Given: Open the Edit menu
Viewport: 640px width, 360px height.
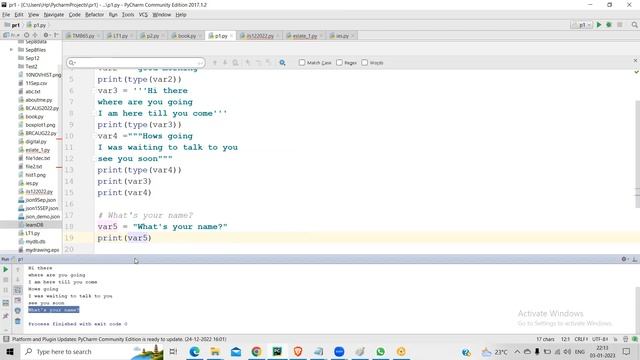Looking at the screenshot, I should 19,15.
